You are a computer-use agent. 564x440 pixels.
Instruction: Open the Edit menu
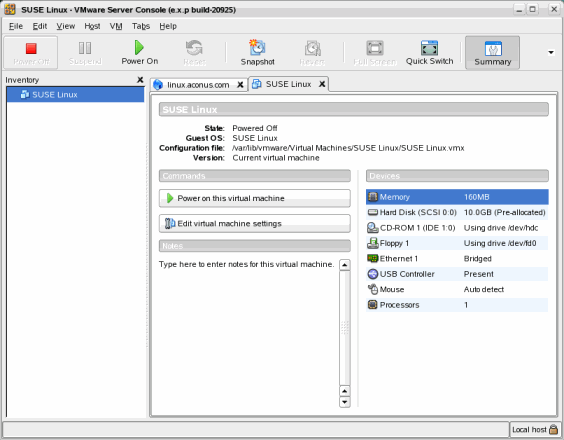click(x=40, y=26)
